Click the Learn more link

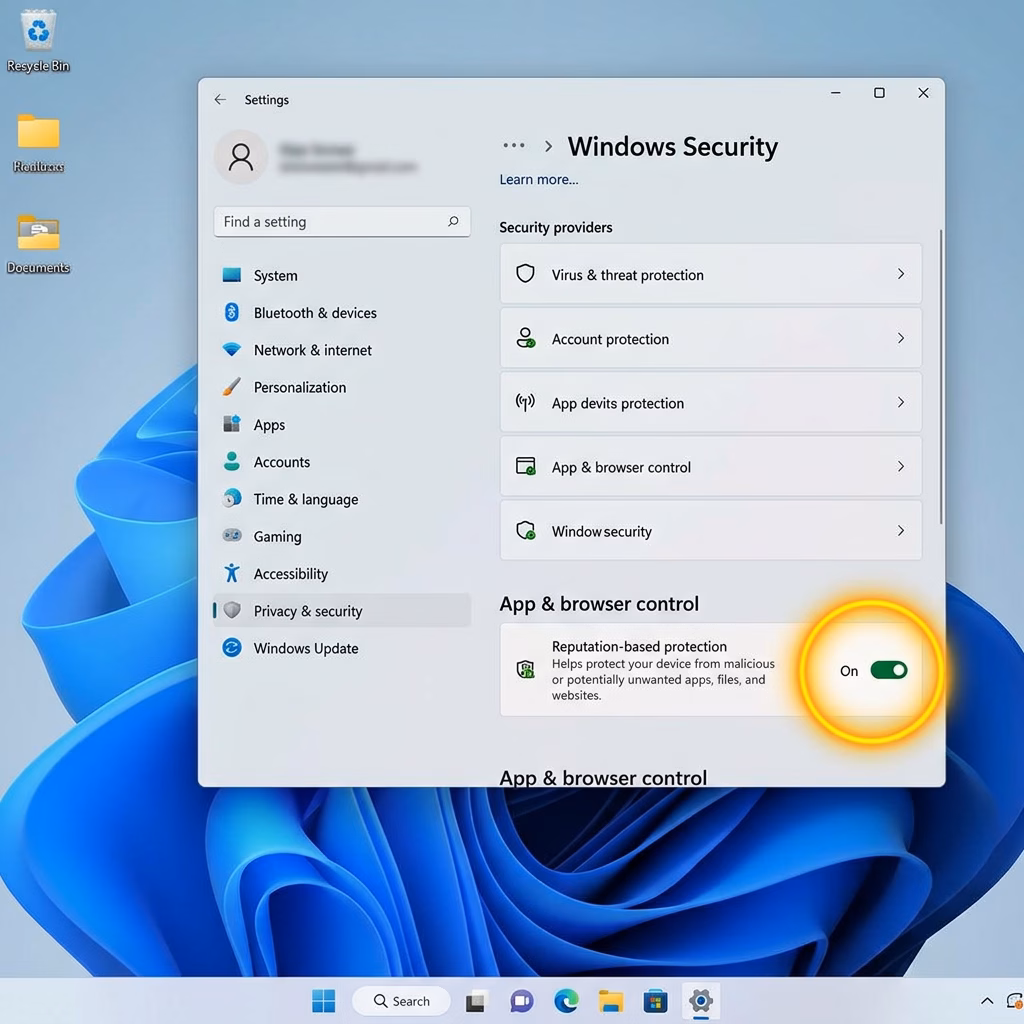(x=538, y=179)
